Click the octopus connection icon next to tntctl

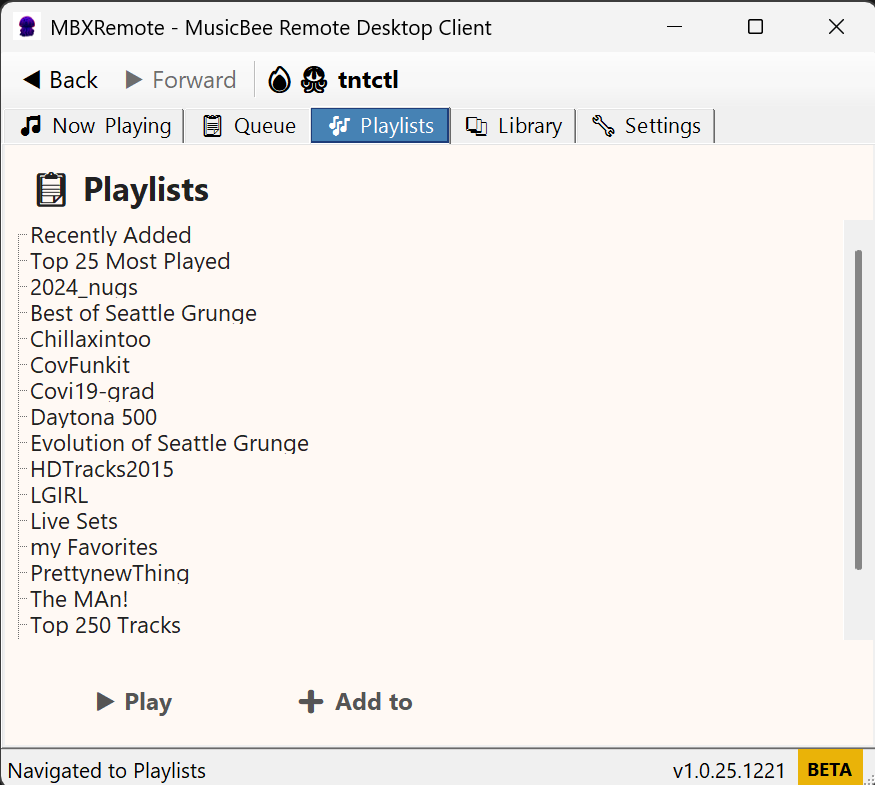[x=313, y=79]
